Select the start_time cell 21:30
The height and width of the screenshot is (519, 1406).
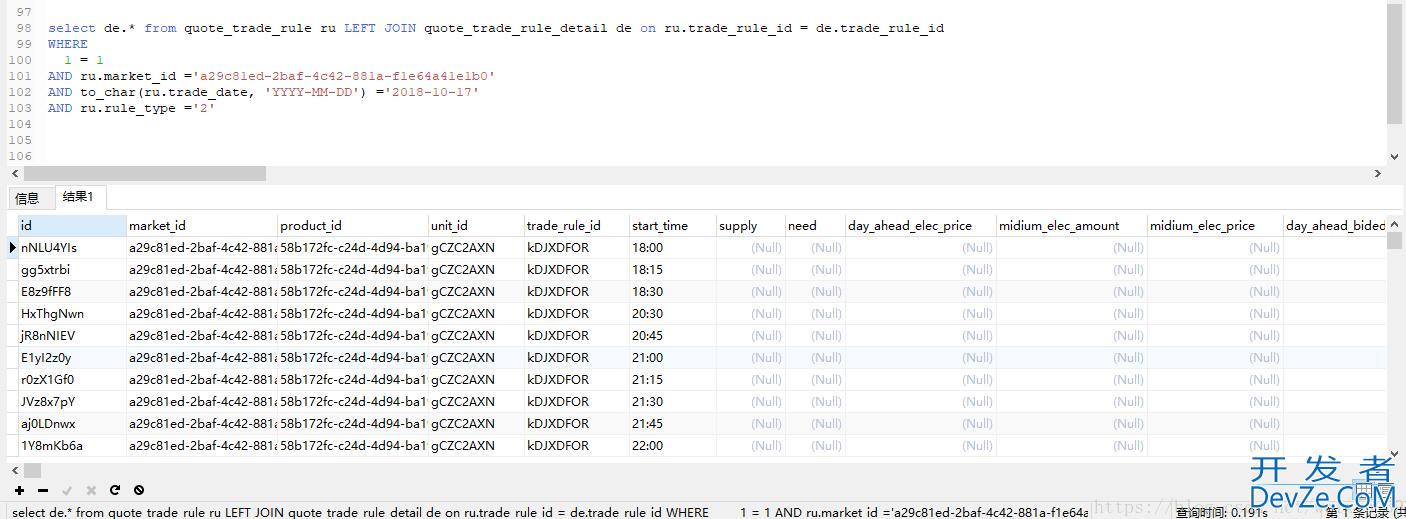(x=673, y=401)
